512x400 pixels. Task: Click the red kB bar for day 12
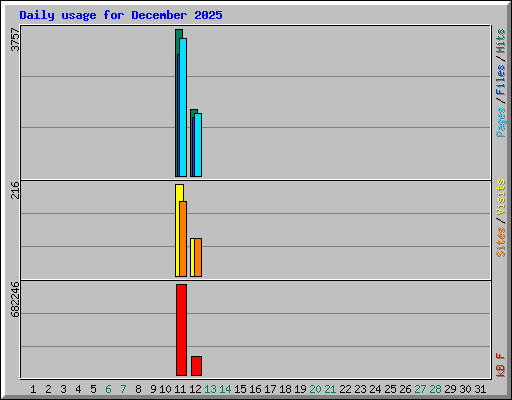click(x=197, y=366)
